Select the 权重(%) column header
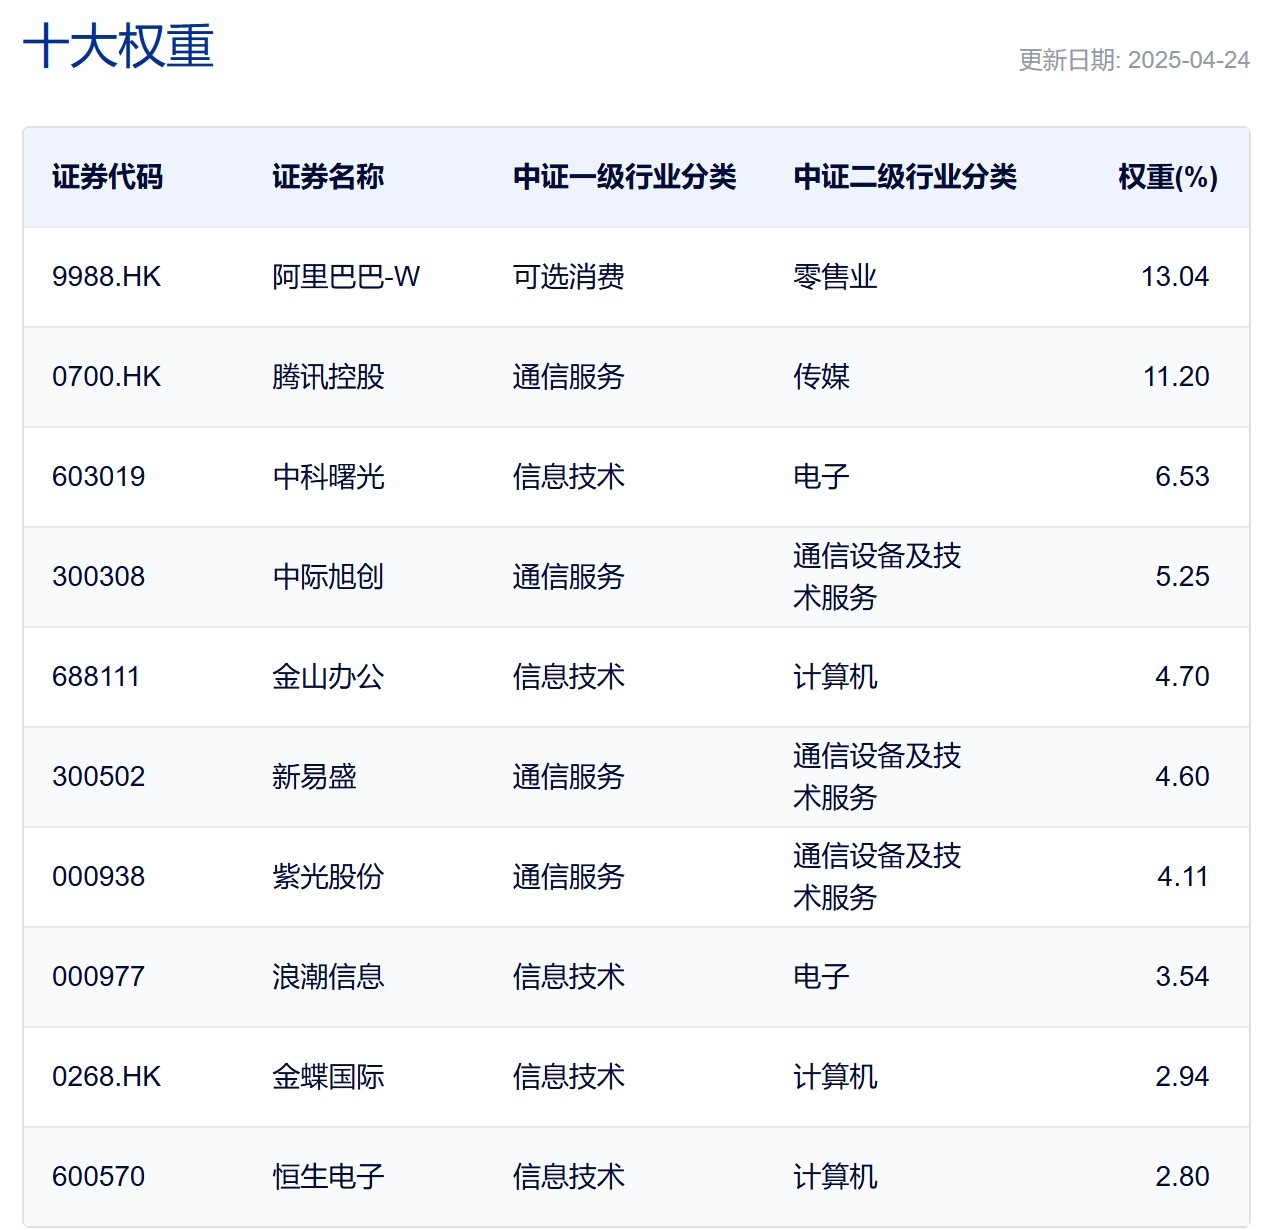Screen dimensions: 1270x1230 coord(1168,177)
